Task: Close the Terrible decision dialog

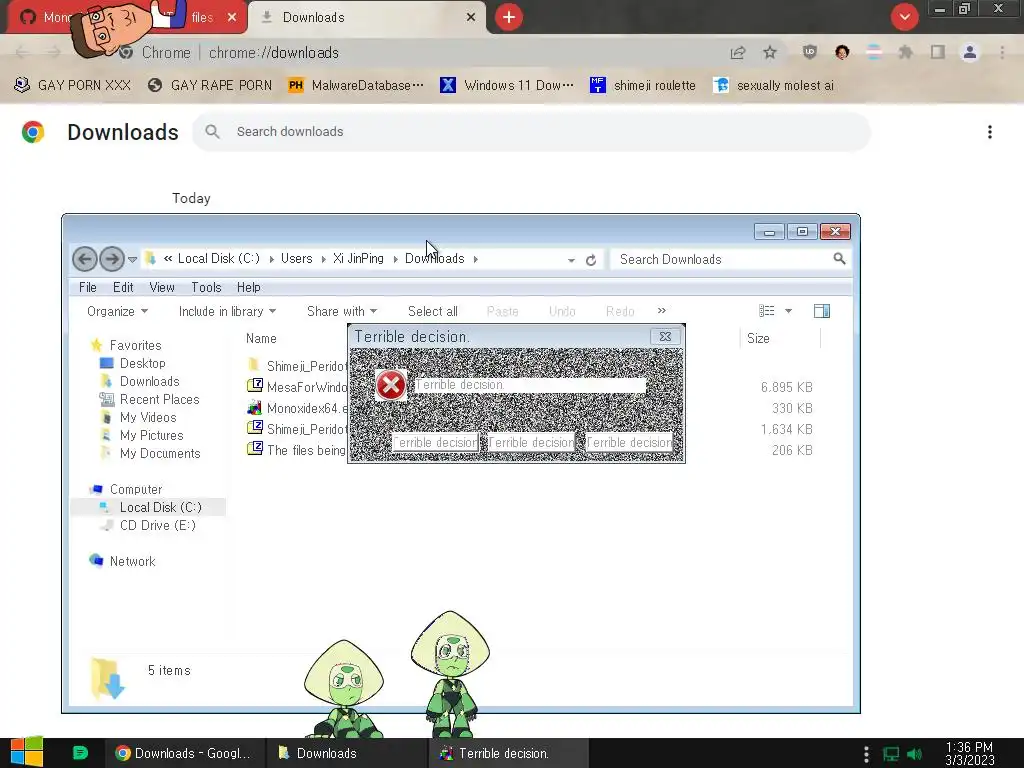Action: point(665,336)
